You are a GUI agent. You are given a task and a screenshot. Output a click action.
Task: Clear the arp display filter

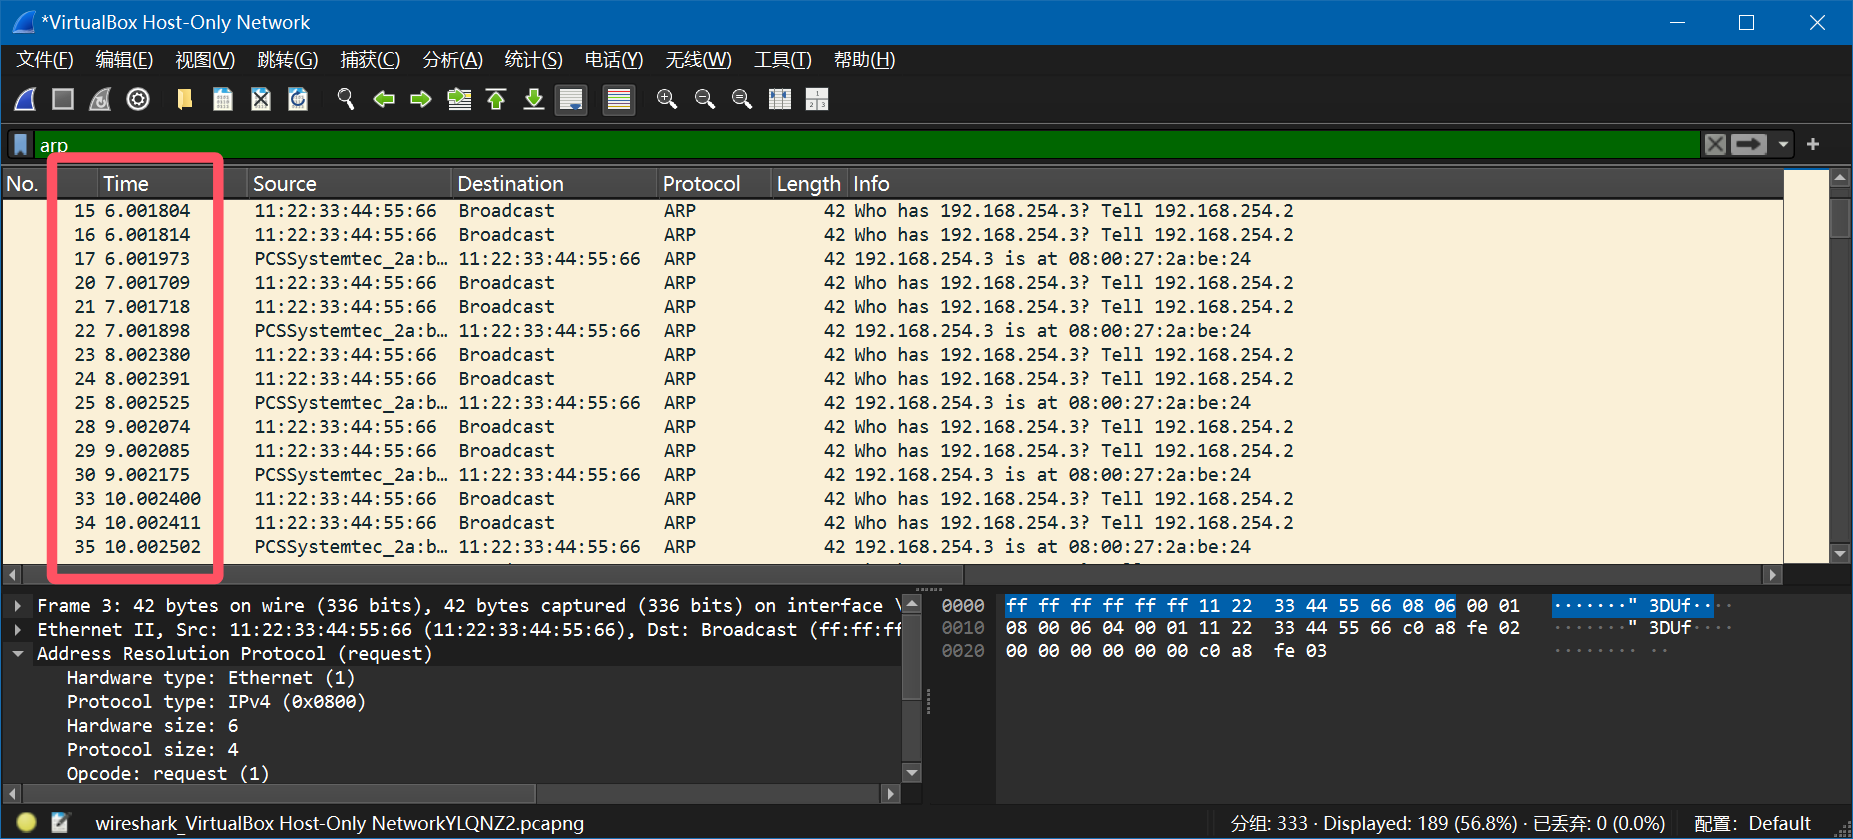point(1715,144)
